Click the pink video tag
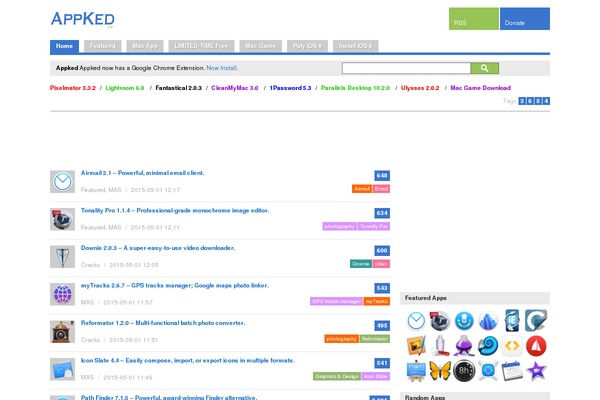600x400 pixels. (381, 264)
